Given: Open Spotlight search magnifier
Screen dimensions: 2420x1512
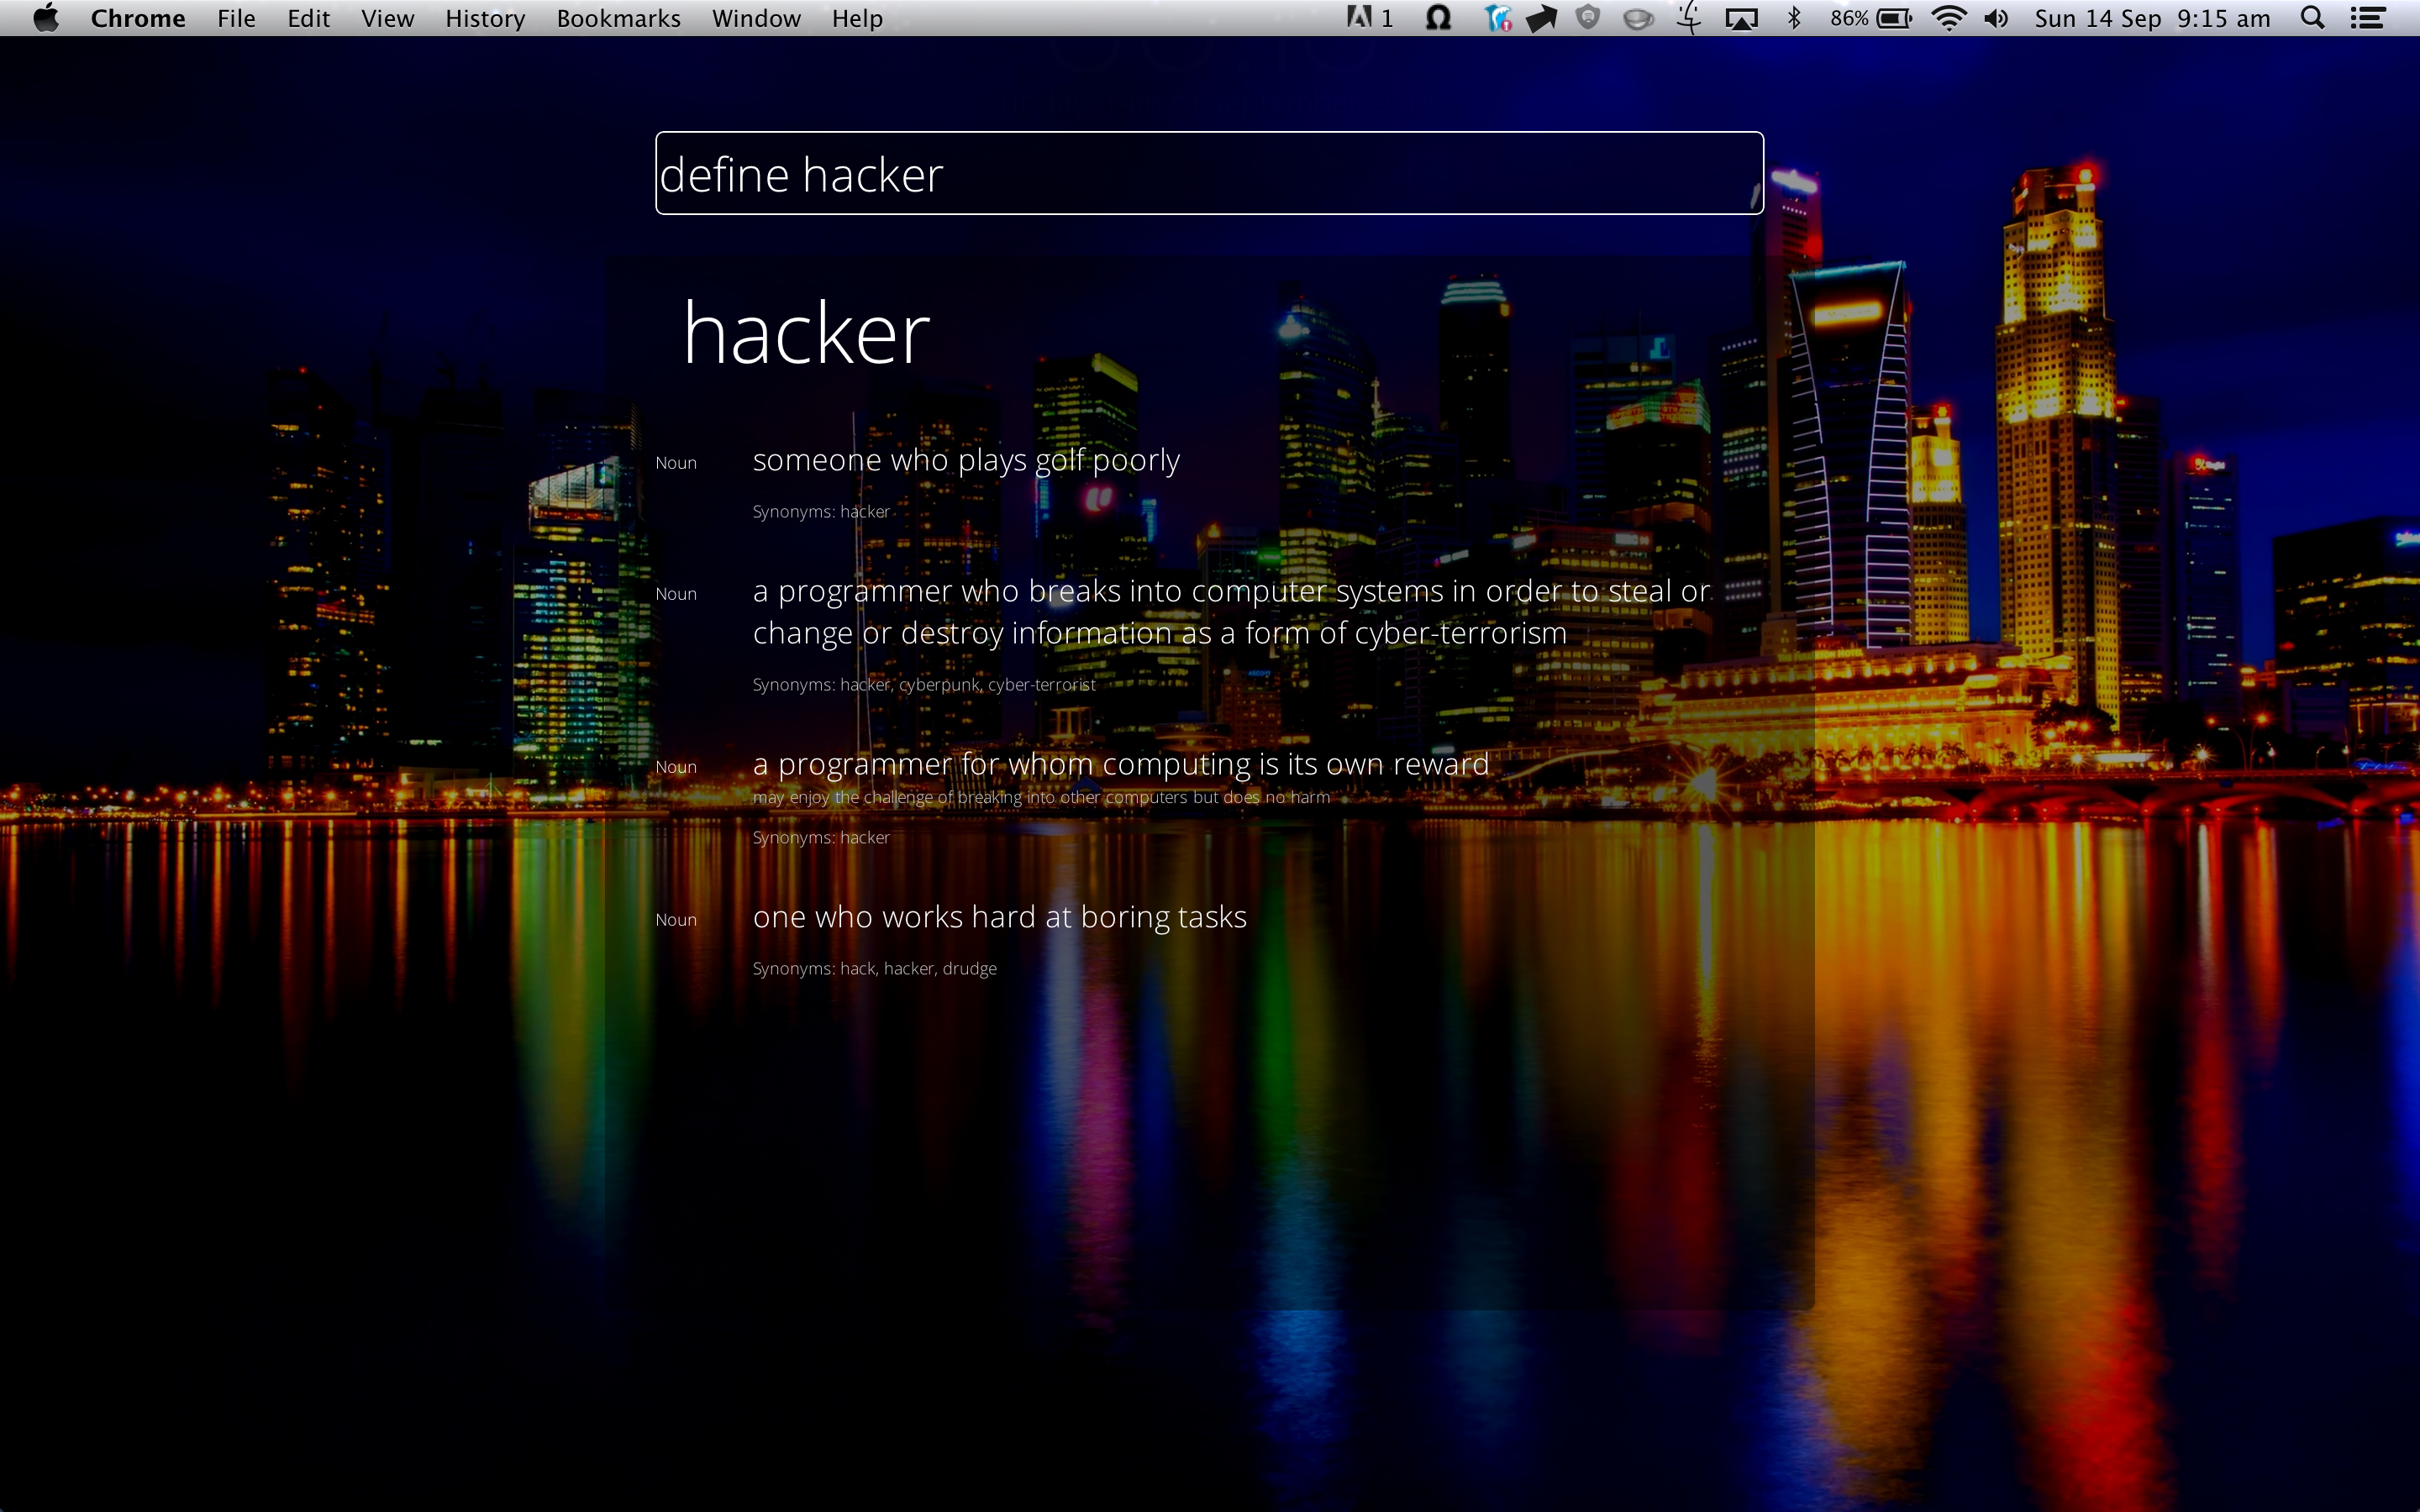Looking at the screenshot, I should 2312,18.
